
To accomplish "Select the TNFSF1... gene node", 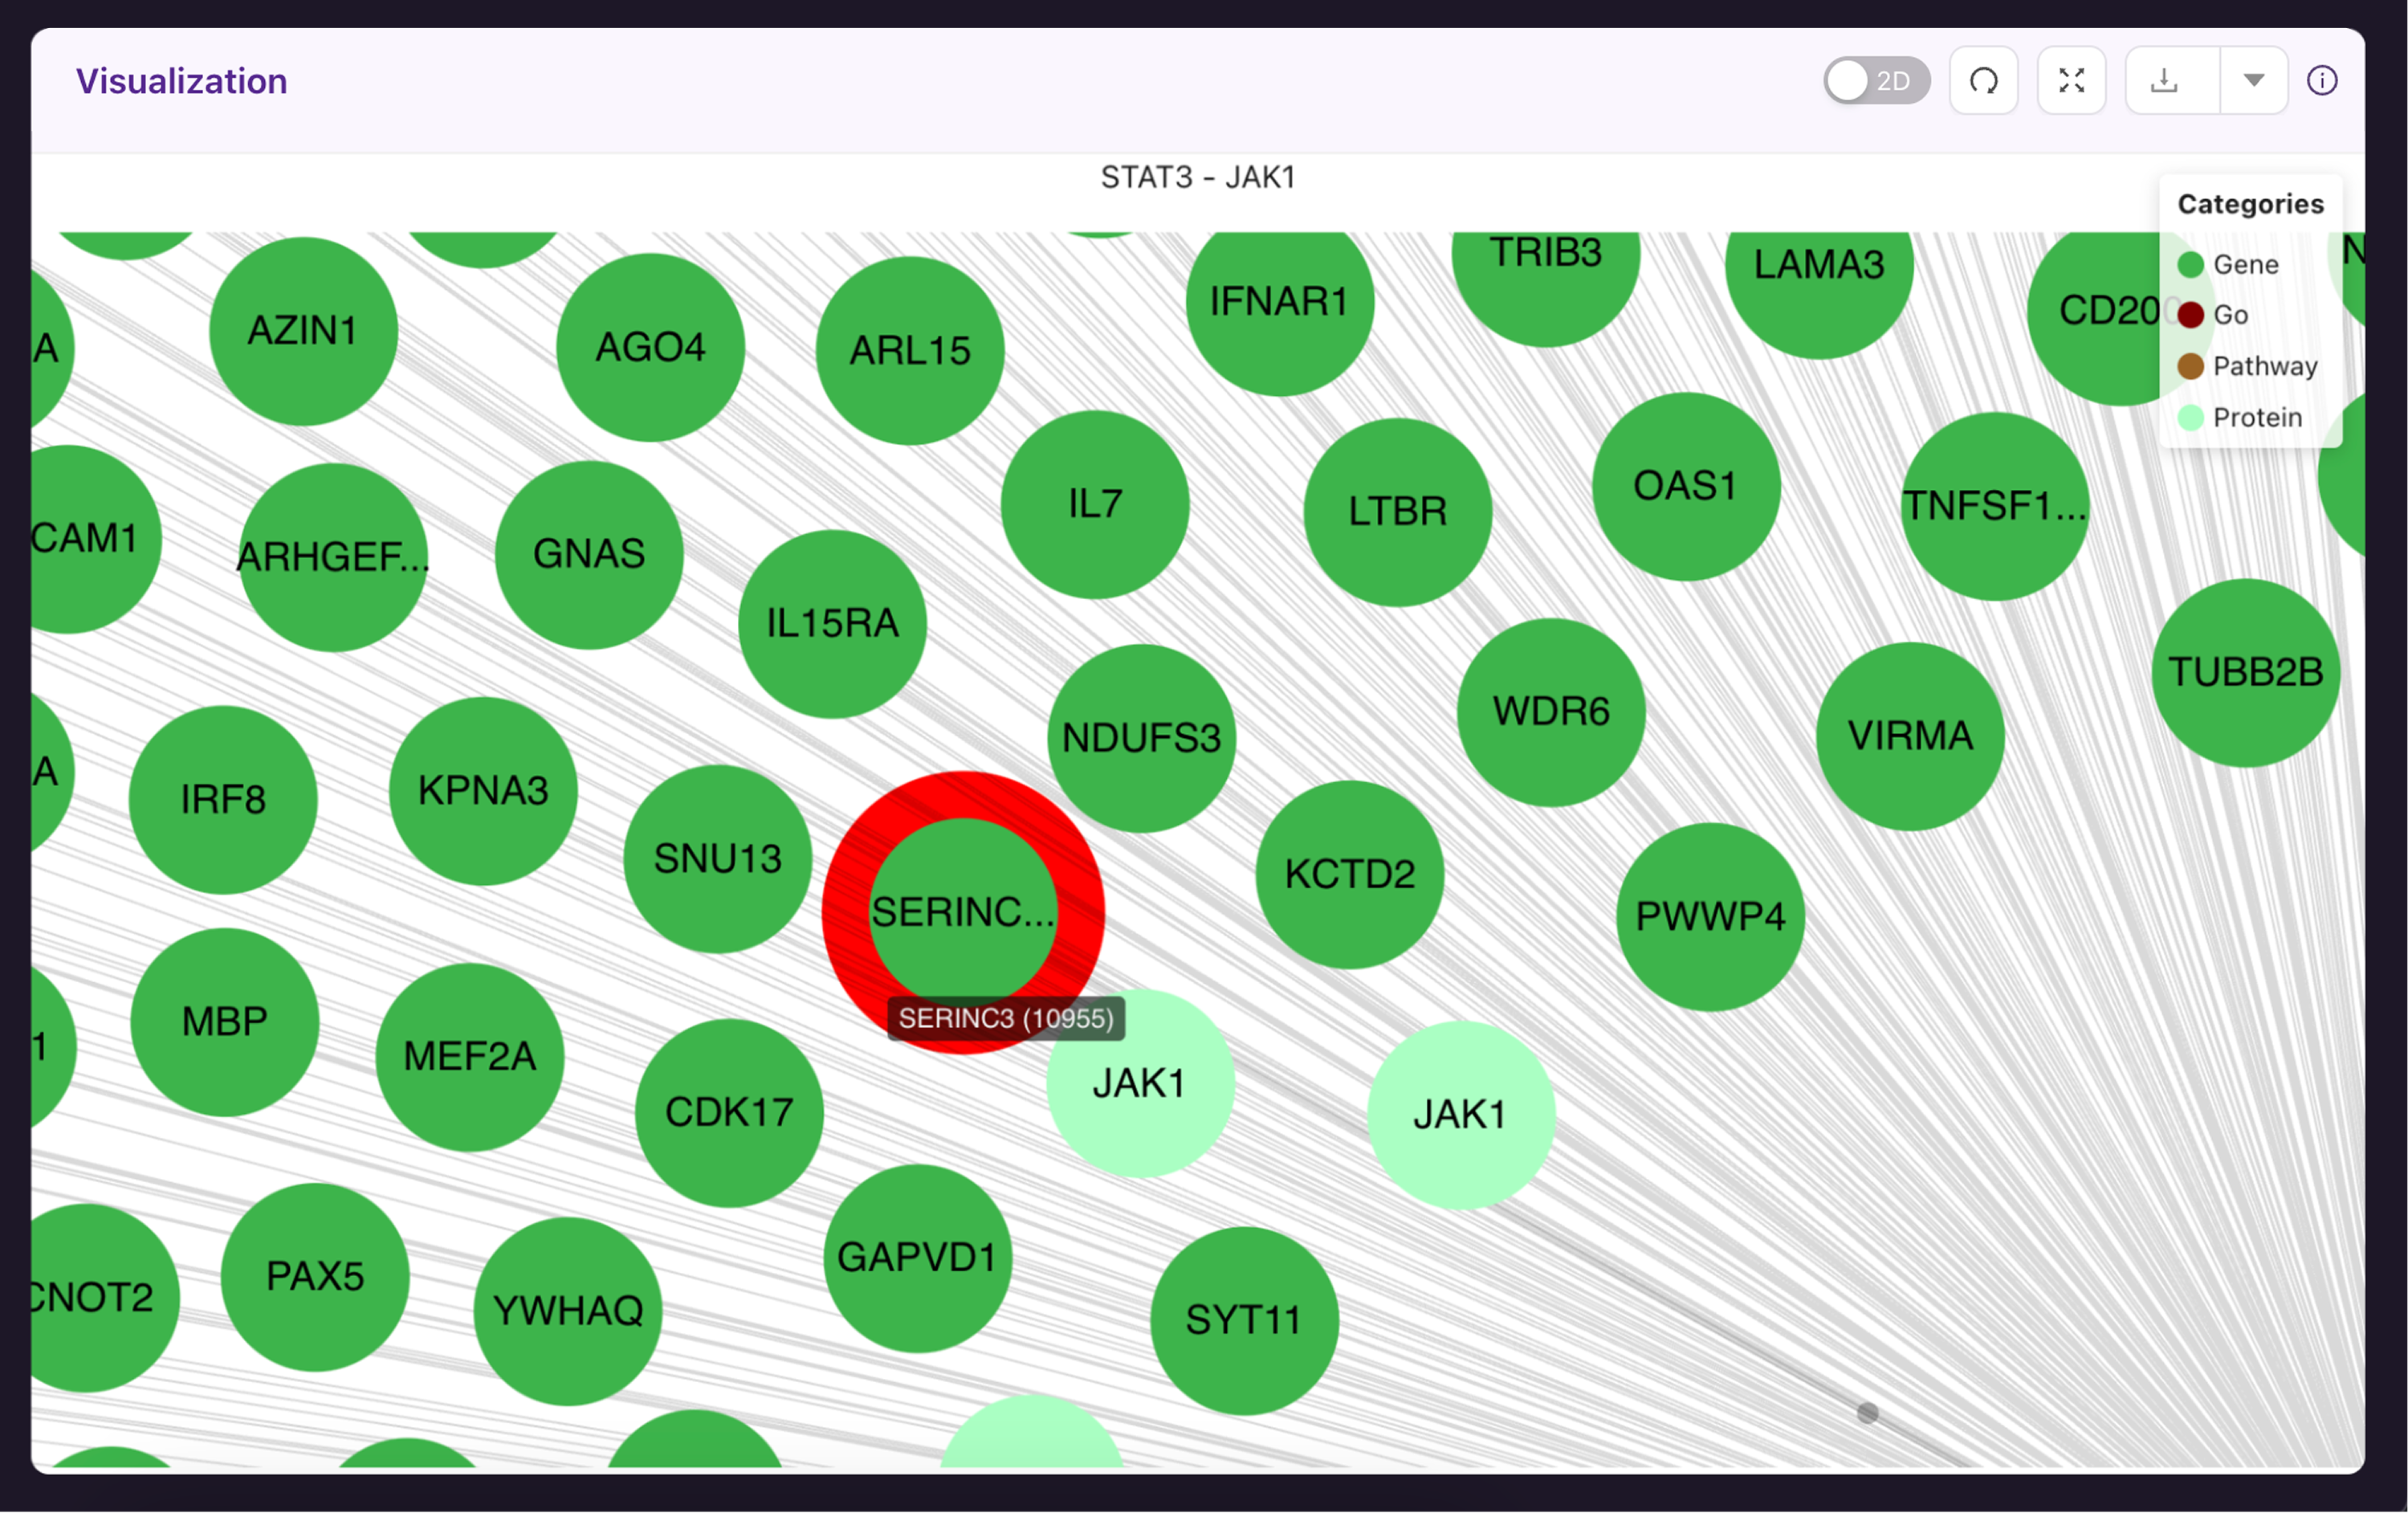I will (x=1995, y=507).
